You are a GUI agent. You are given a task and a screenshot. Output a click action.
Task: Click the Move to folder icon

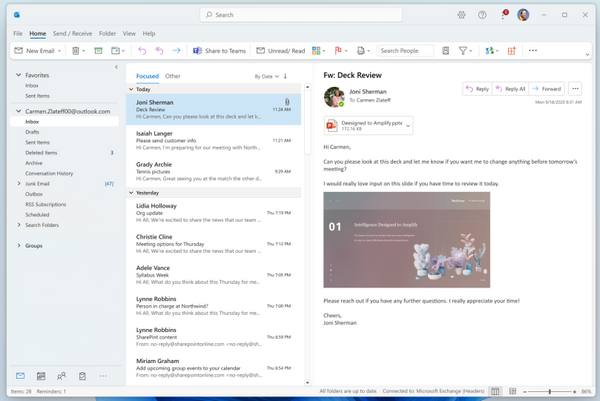(x=116, y=51)
